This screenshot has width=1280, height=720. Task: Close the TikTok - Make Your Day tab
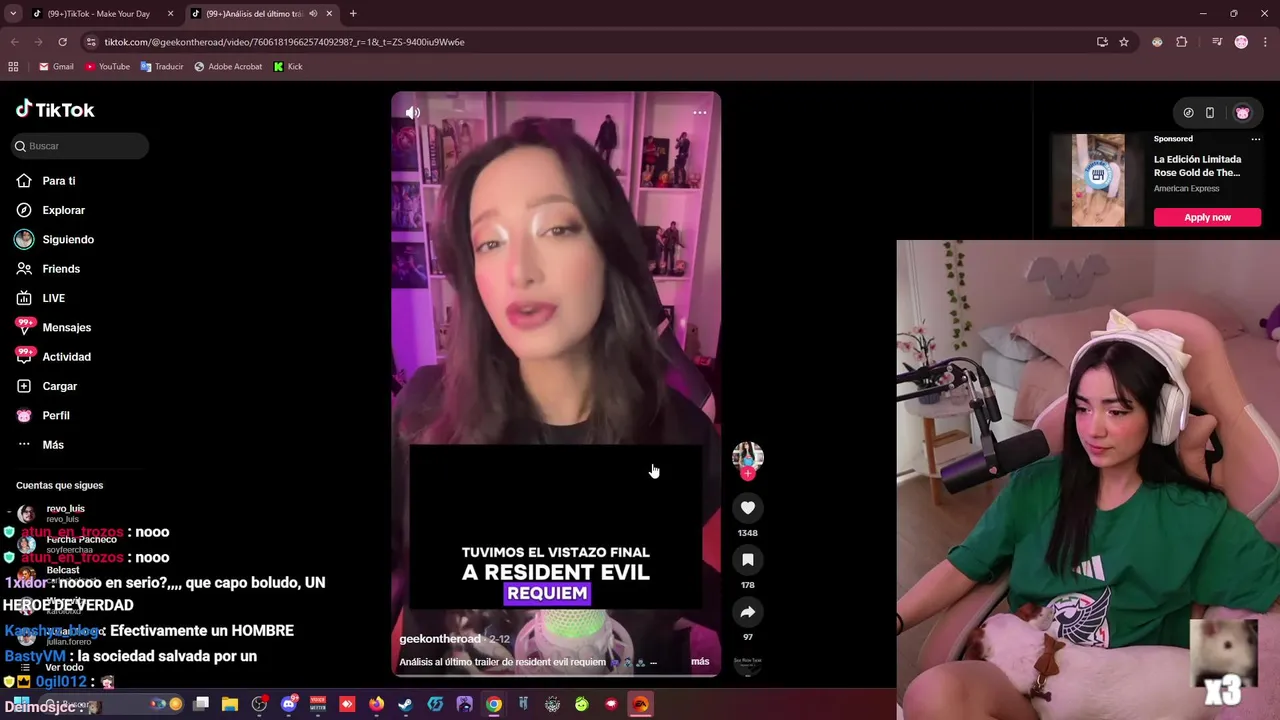coord(170,14)
